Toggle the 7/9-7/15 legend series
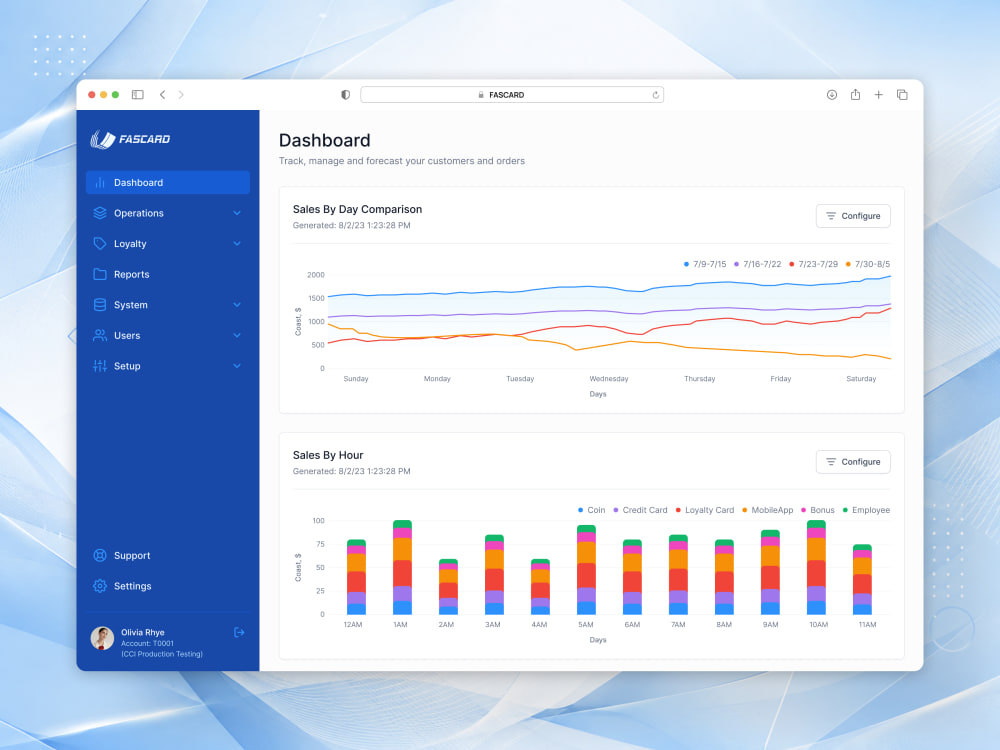The image size is (1000, 750). (x=705, y=264)
